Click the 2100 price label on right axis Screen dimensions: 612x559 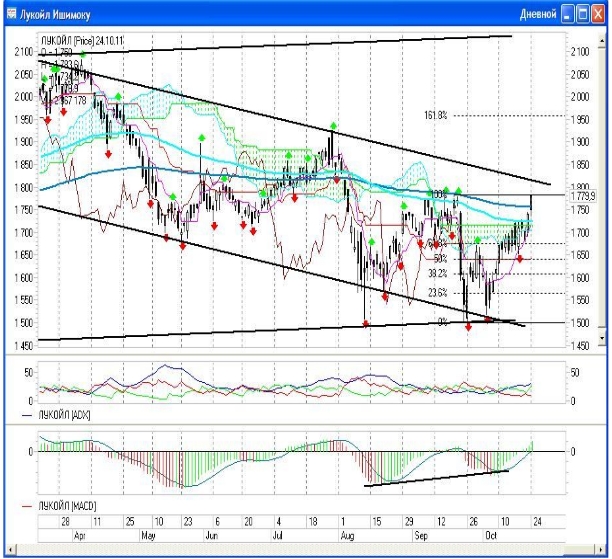(580, 52)
